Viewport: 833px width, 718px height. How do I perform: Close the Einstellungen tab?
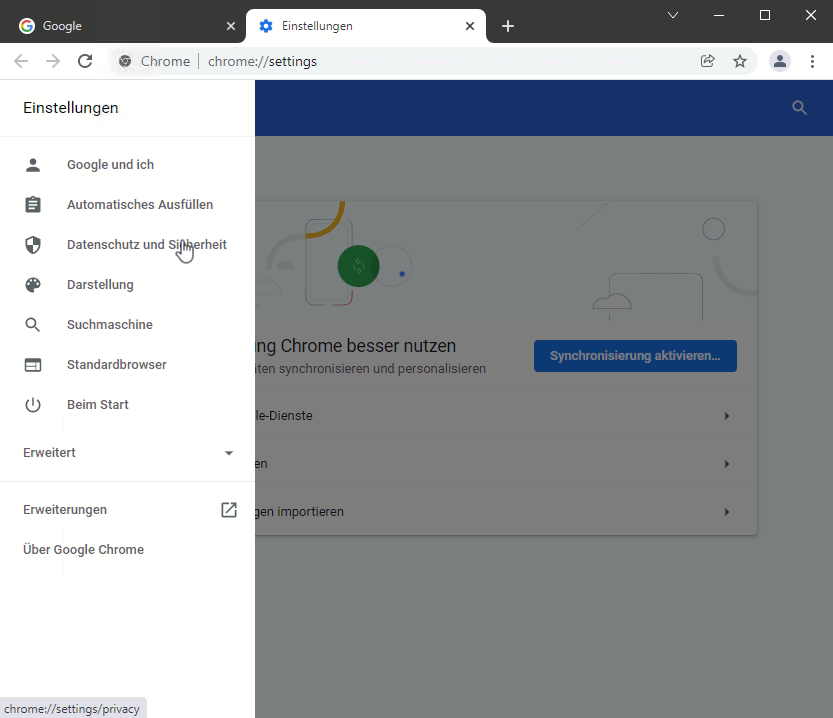pos(470,25)
